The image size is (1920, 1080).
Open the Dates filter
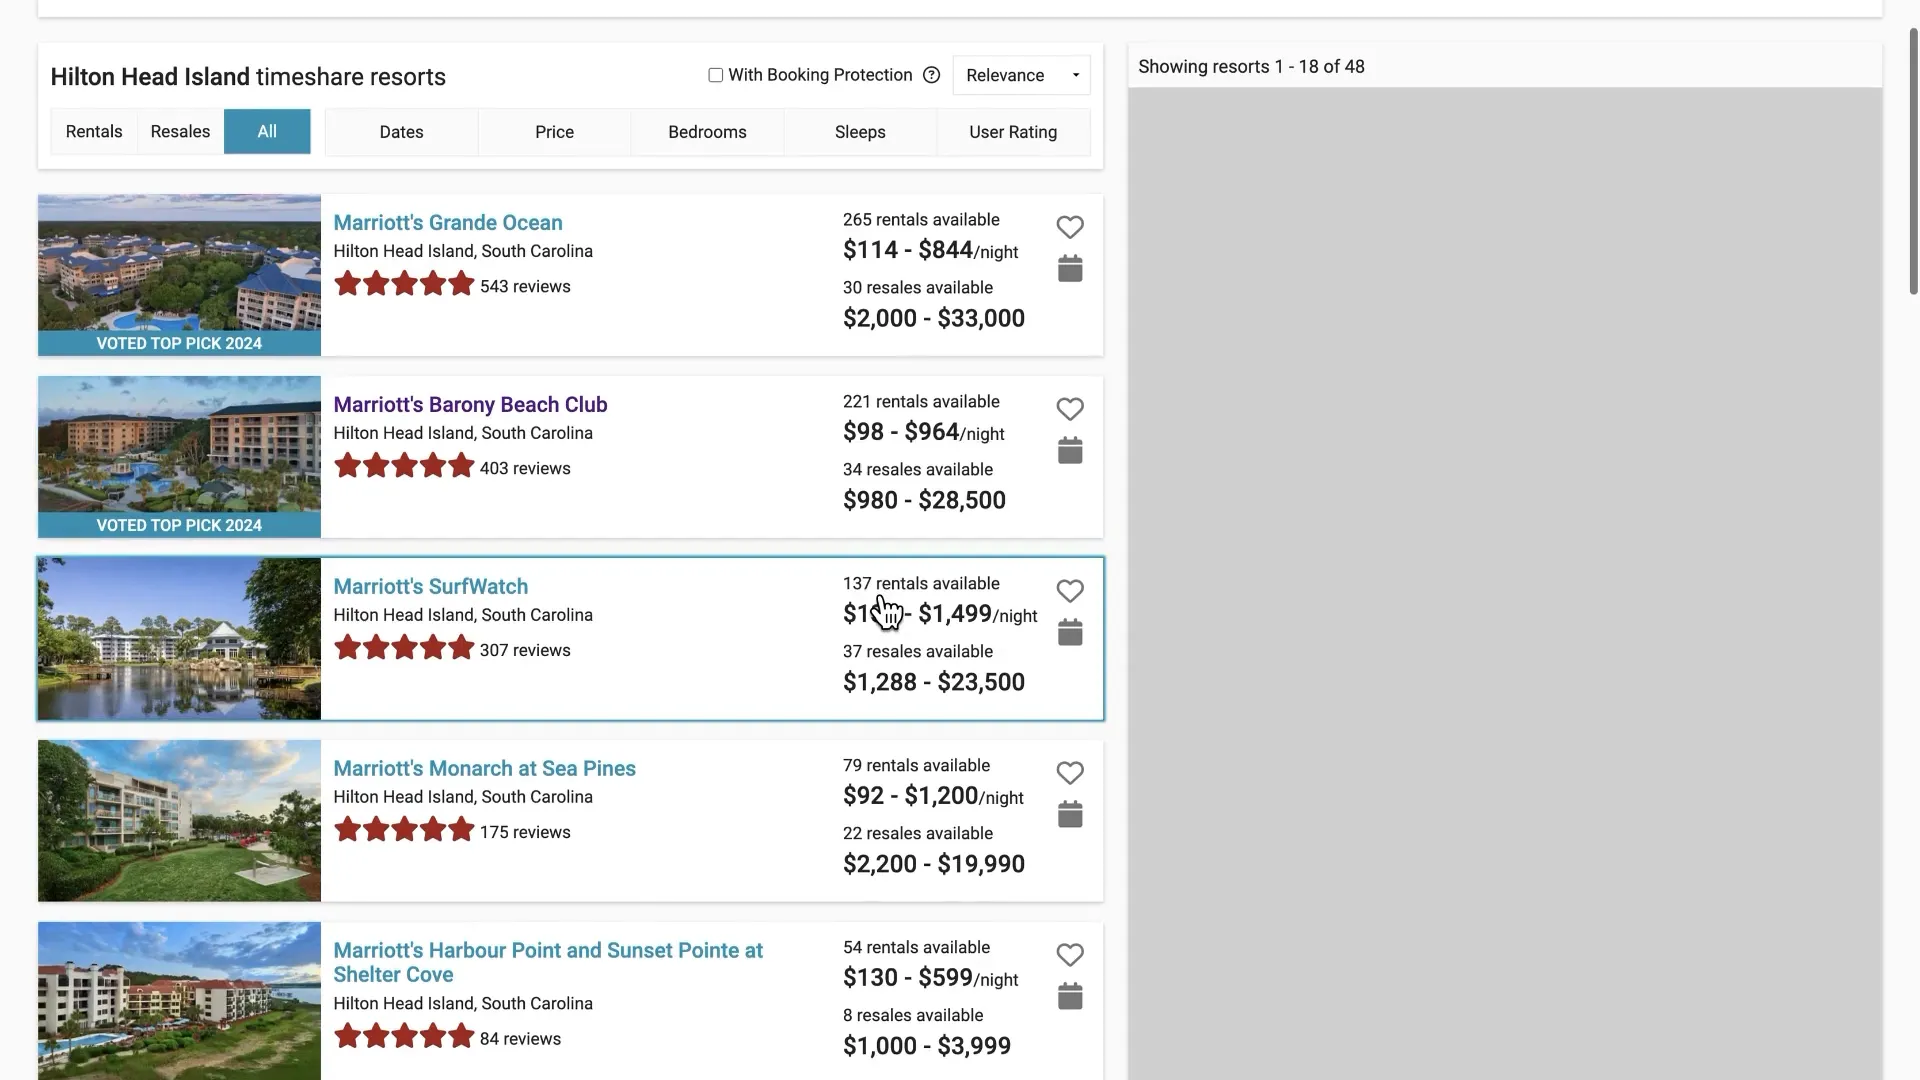pos(401,132)
